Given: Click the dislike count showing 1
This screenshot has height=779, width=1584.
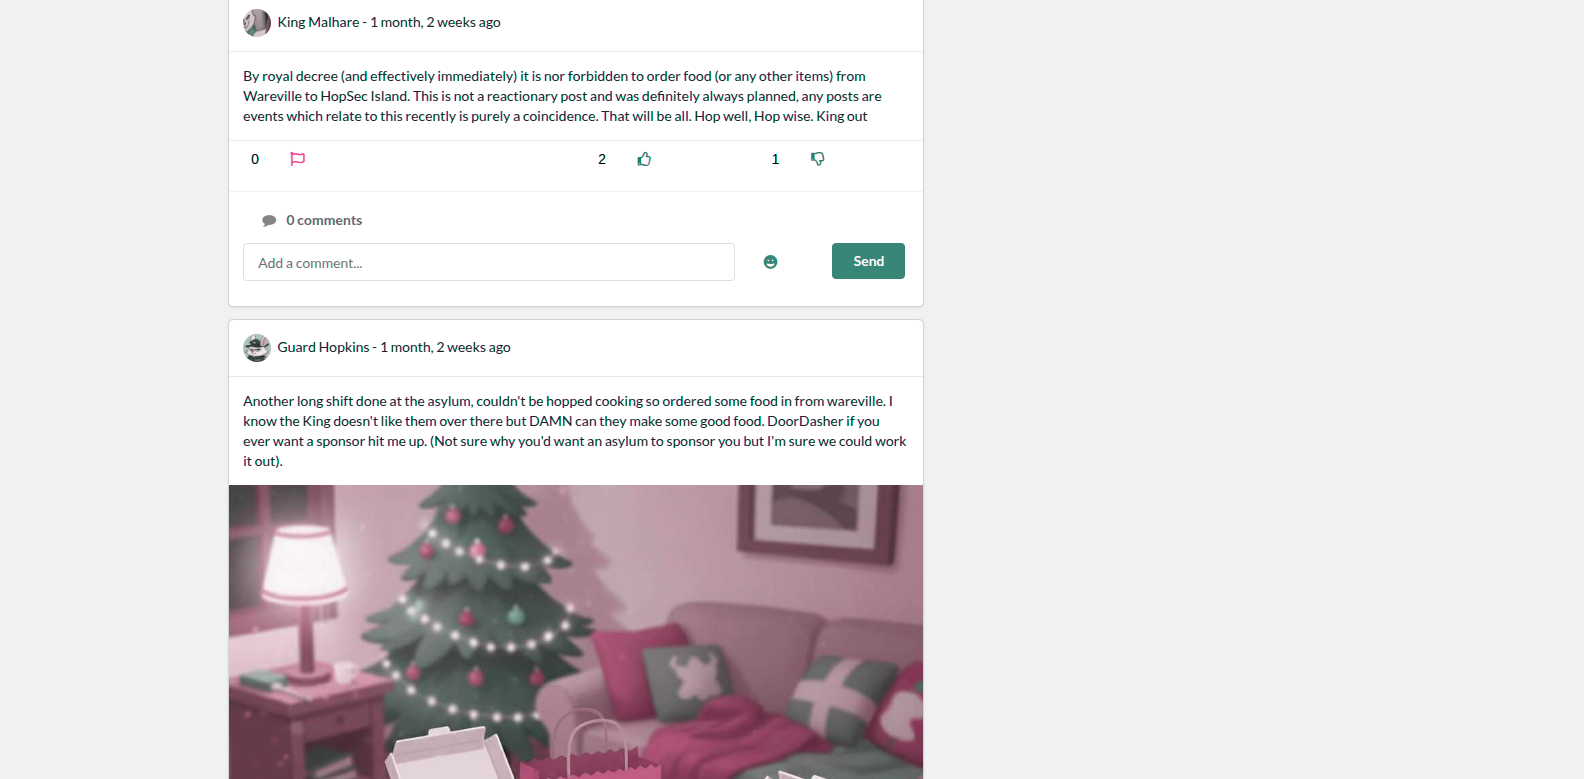Looking at the screenshot, I should pyautogui.click(x=775, y=159).
